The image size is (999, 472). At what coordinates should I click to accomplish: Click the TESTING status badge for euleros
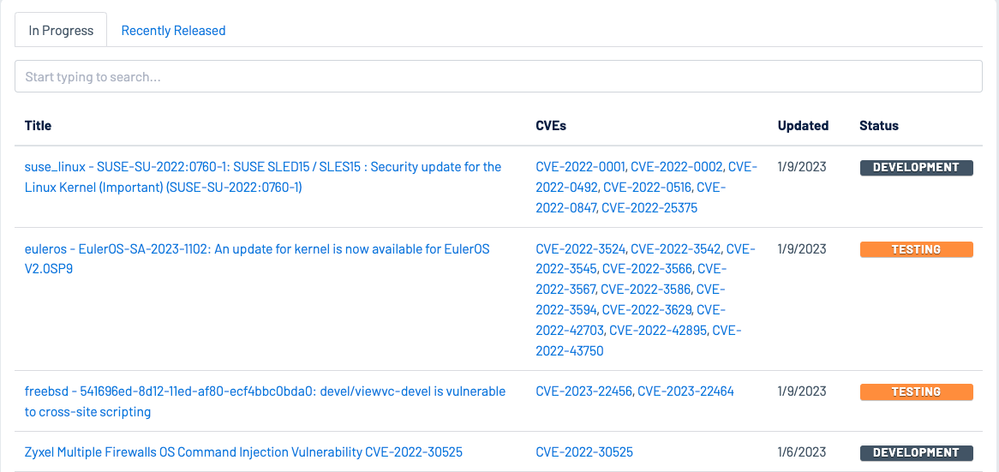[916, 249]
